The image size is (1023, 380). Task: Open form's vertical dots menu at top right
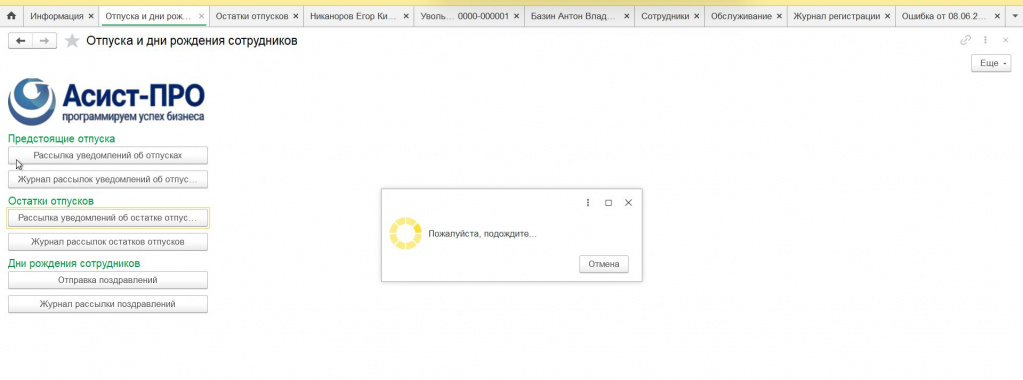(985, 40)
